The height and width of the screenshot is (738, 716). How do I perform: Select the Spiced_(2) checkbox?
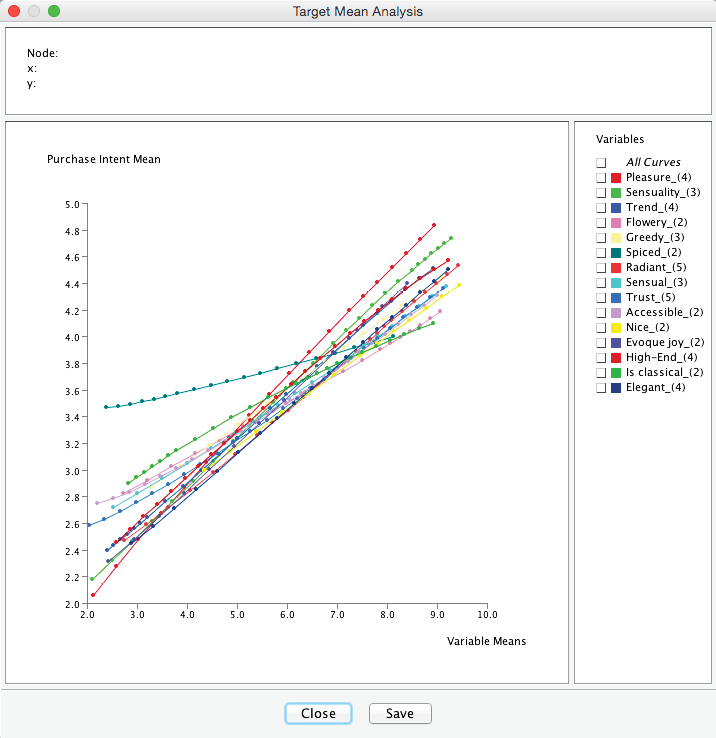(x=601, y=252)
